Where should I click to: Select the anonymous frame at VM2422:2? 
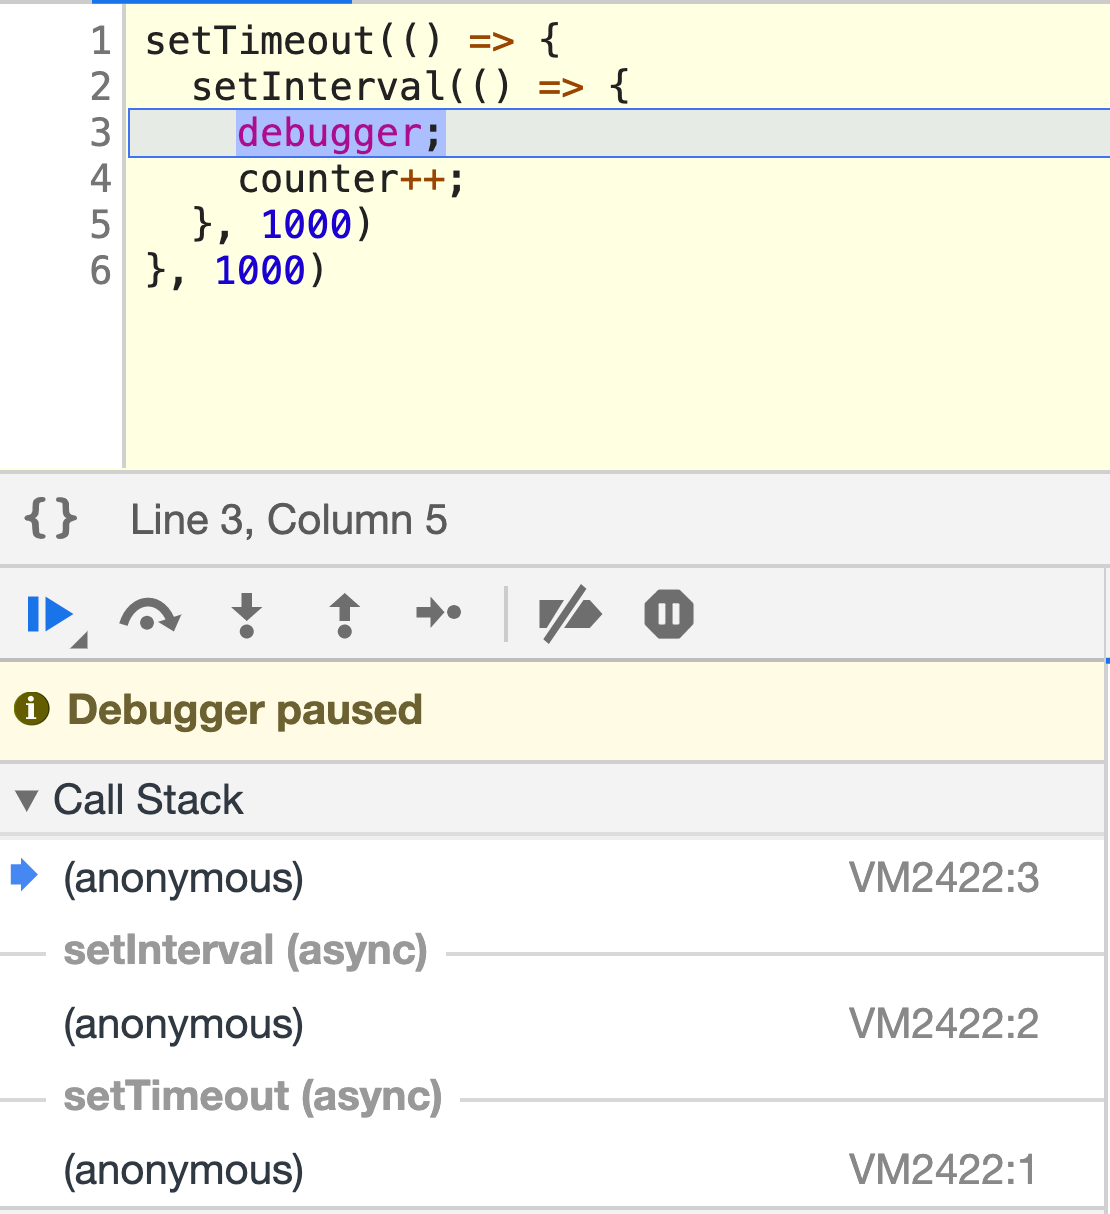click(183, 1024)
